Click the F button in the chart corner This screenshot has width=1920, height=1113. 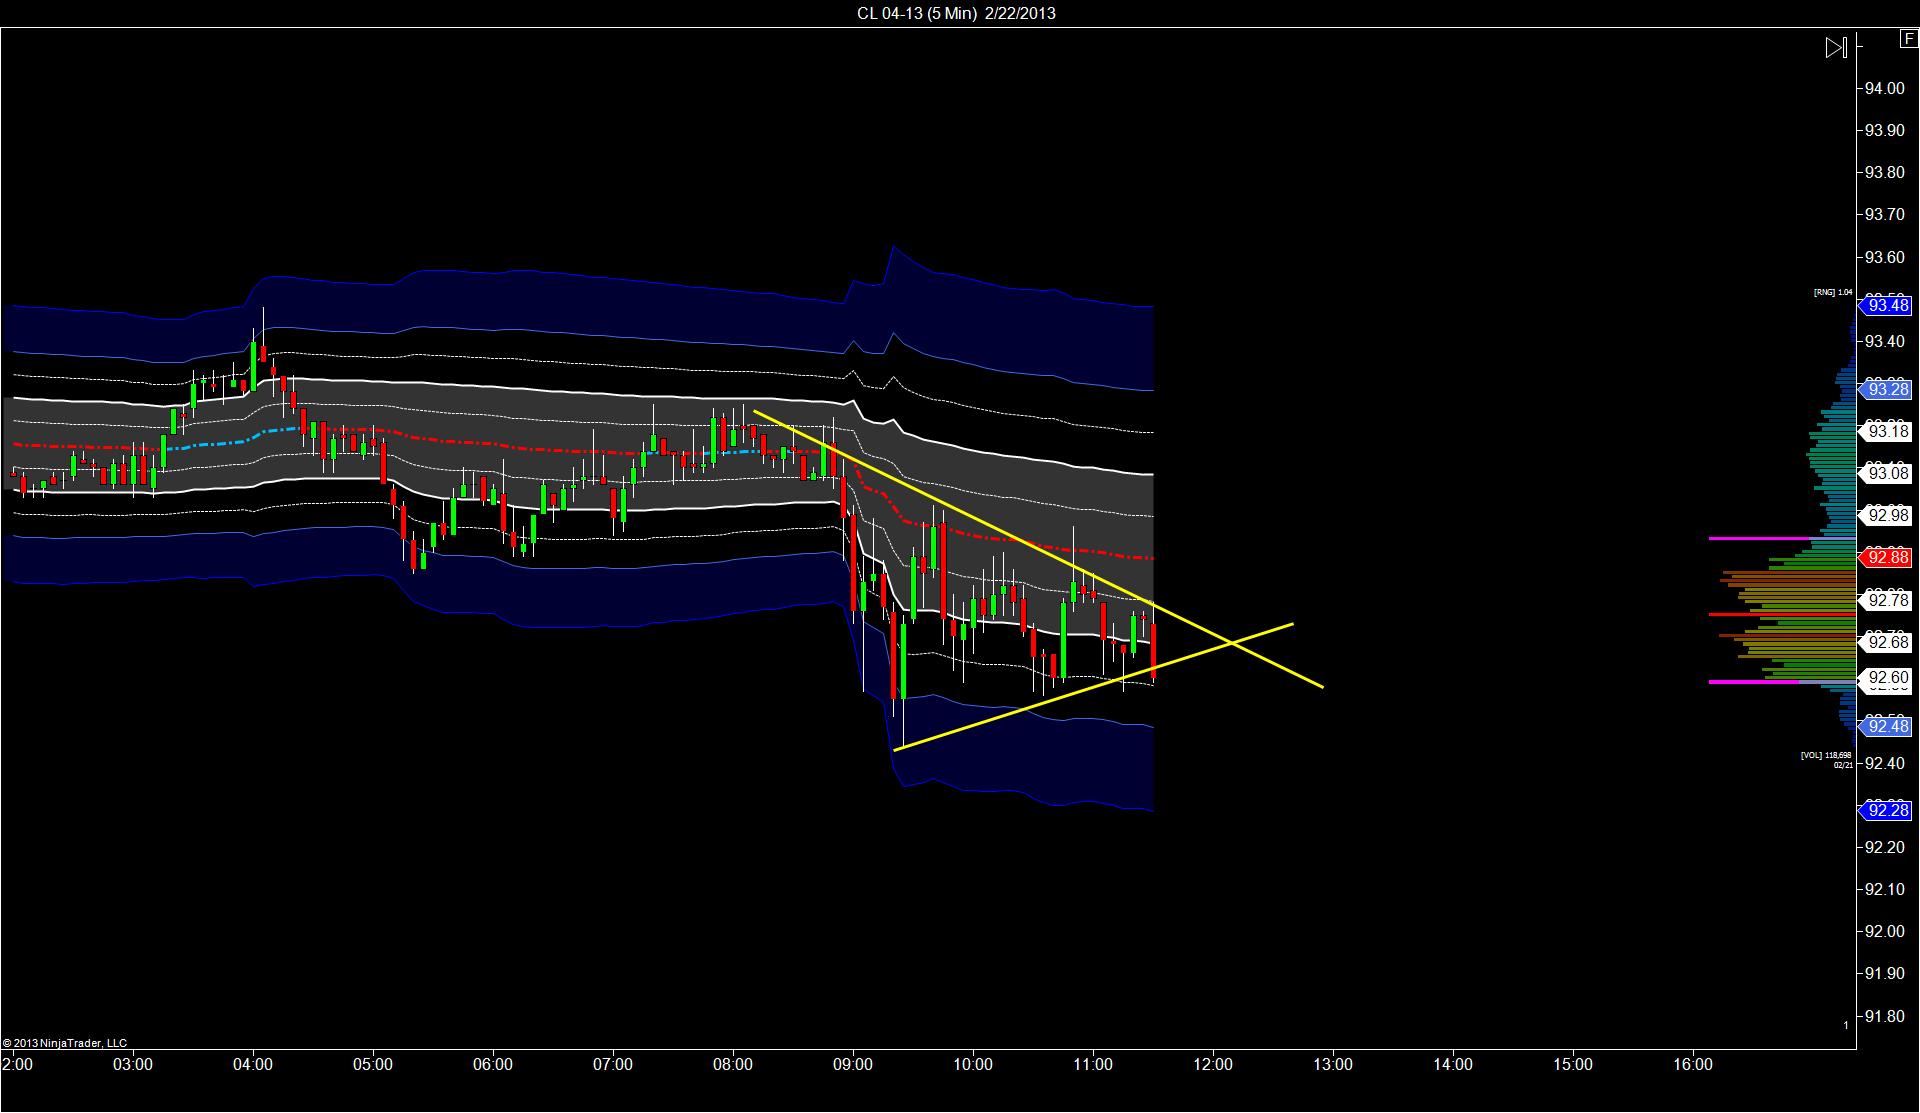point(1909,39)
